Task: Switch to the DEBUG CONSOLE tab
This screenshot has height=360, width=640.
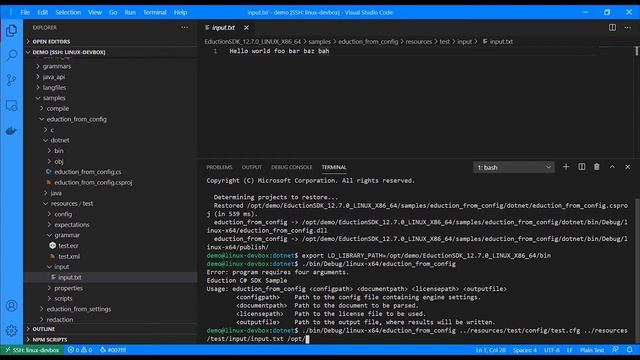Action: click(291, 167)
